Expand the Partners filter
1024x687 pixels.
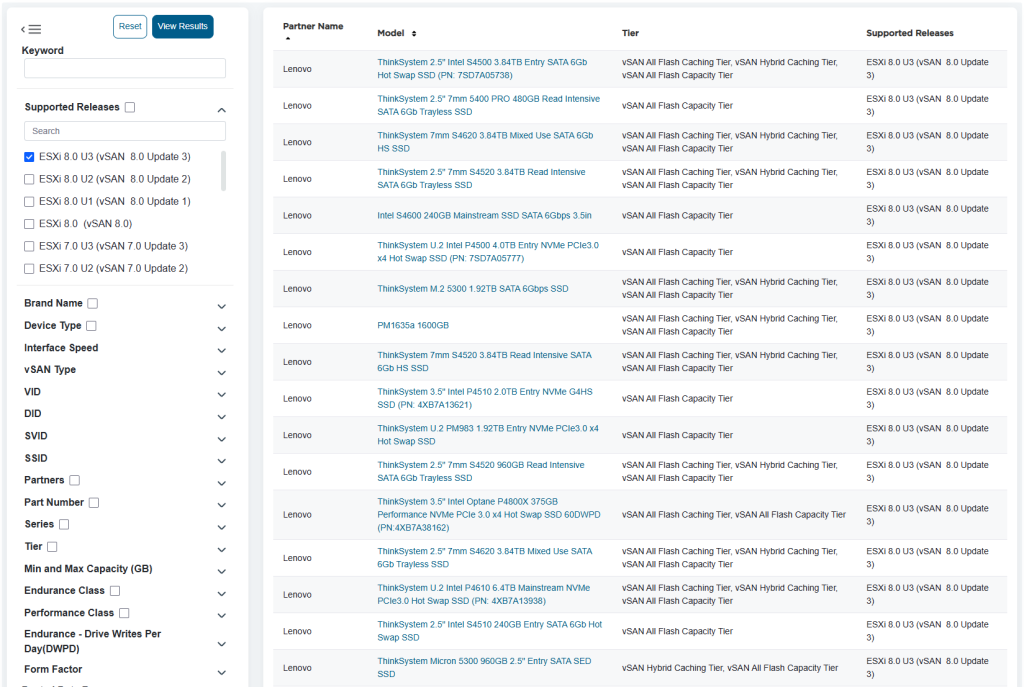click(x=222, y=483)
